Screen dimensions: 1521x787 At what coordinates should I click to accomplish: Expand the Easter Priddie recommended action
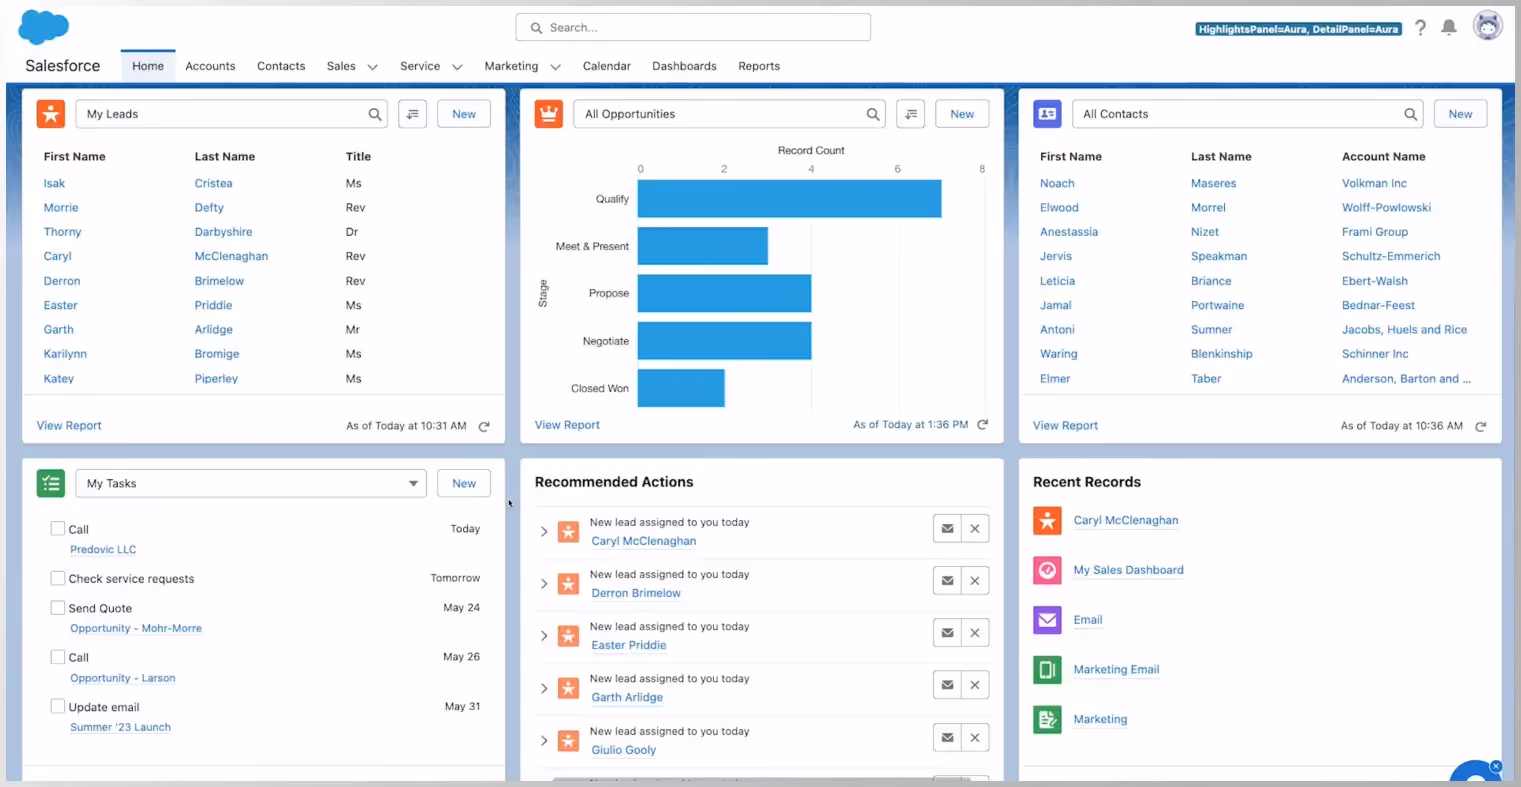tap(544, 636)
